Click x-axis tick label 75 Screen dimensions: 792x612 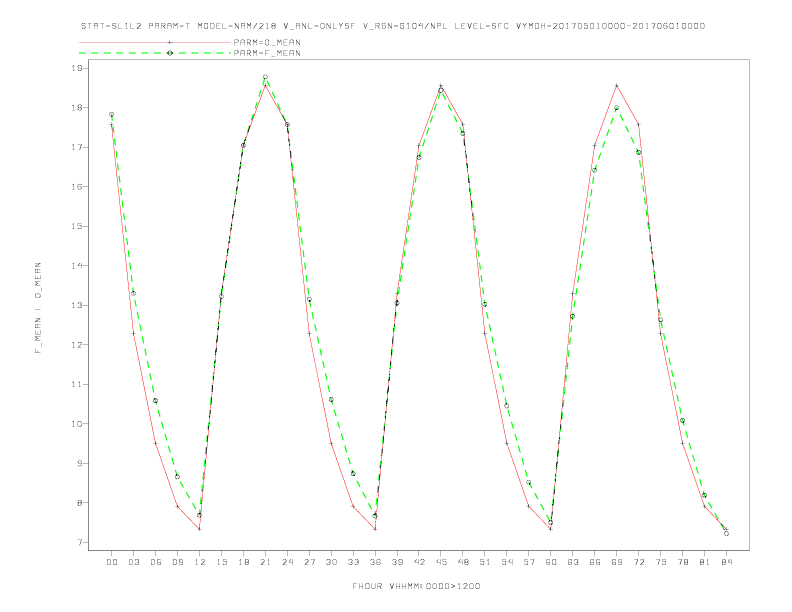click(x=661, y=562)
